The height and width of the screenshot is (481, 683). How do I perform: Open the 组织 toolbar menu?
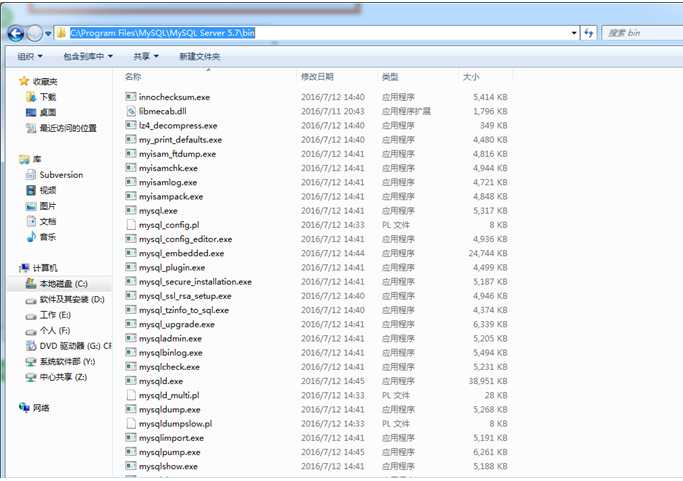coord(30,56)
